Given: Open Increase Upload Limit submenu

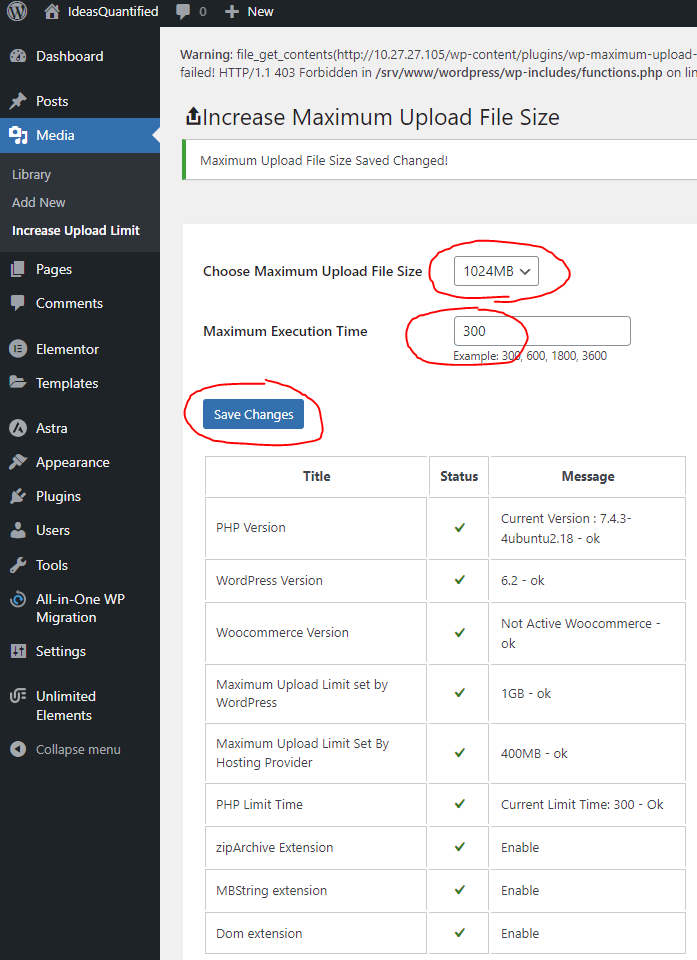Looking at the screenshot, I should tap(76, 231).
